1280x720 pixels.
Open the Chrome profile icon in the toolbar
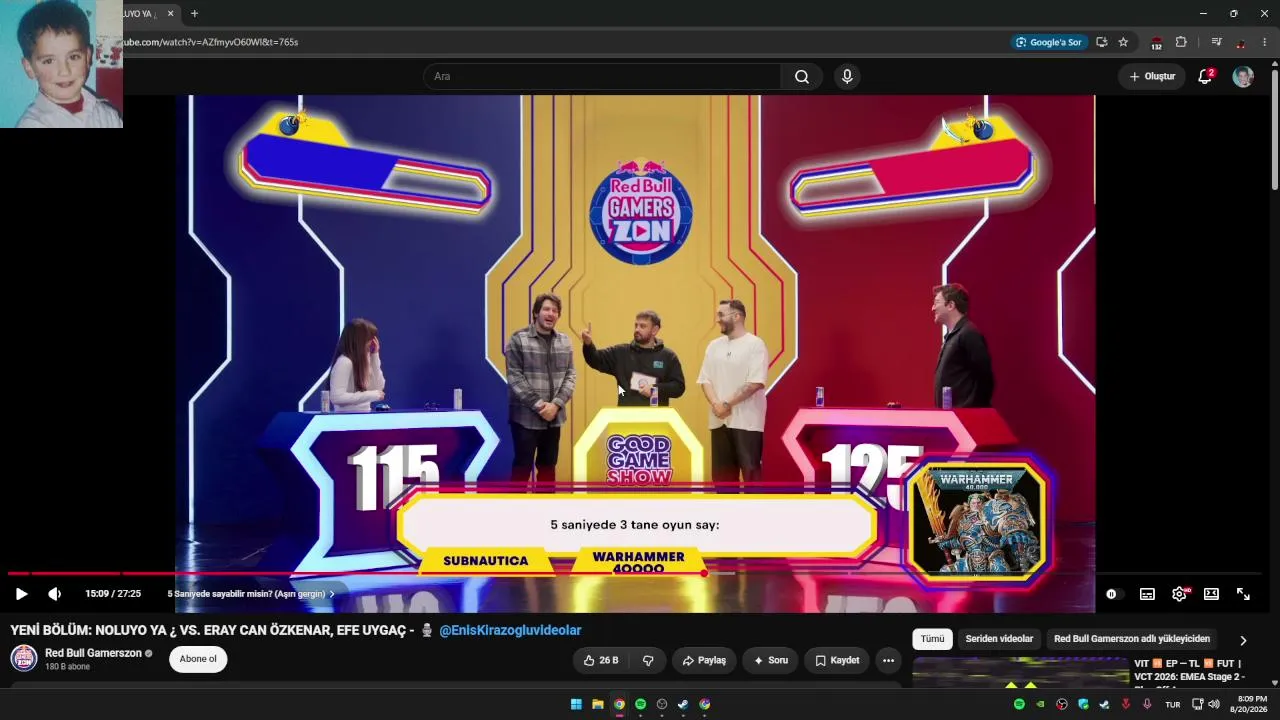[1241, 42]
